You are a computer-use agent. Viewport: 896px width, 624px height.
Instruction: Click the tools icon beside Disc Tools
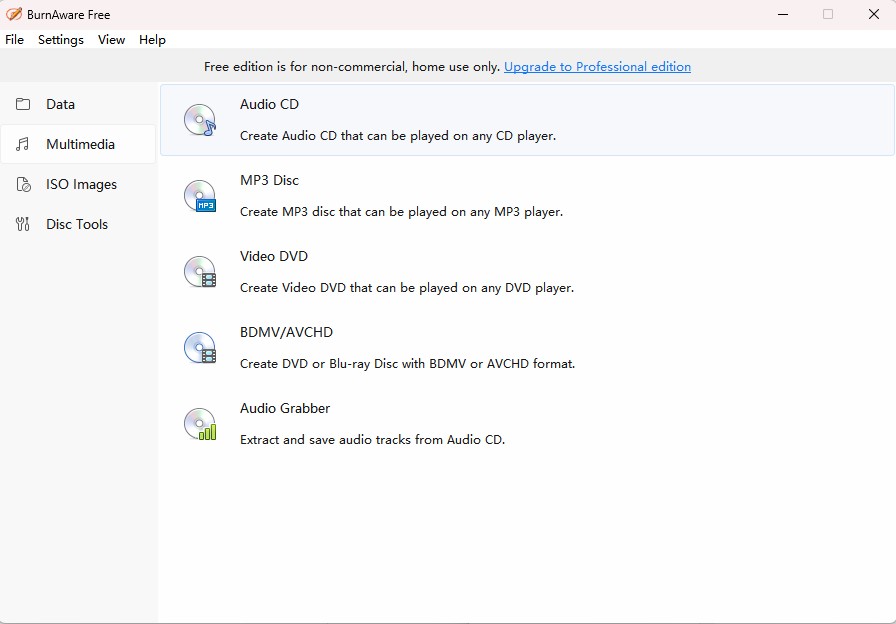click(x=22, y=224)
